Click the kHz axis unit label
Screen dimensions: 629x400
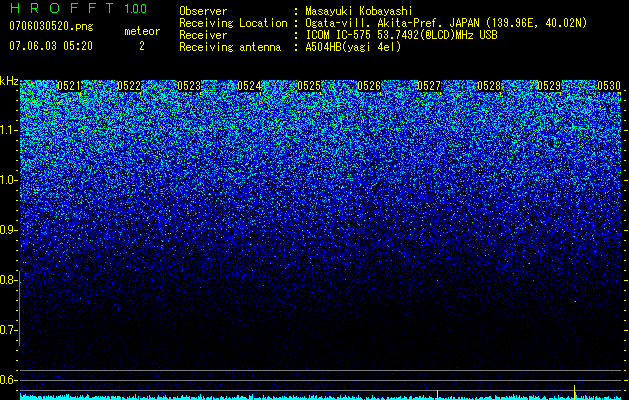[9, 81]
